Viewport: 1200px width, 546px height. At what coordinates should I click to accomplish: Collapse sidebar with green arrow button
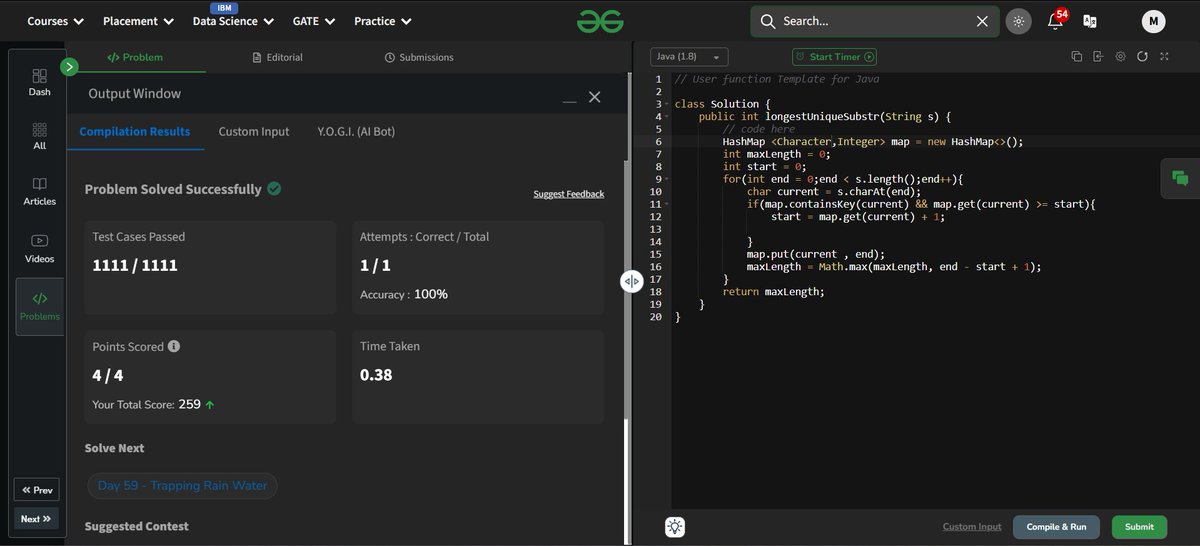pyautogui.click(x=69, y=67)
